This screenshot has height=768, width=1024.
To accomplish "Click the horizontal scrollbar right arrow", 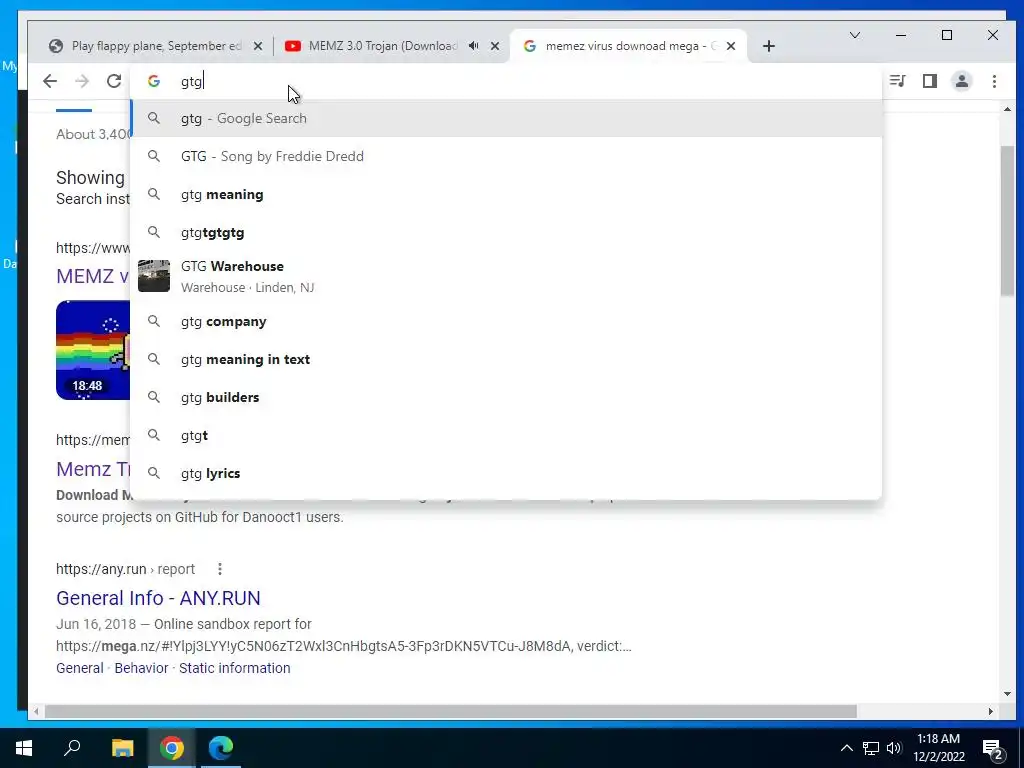I will click(991, 711).
